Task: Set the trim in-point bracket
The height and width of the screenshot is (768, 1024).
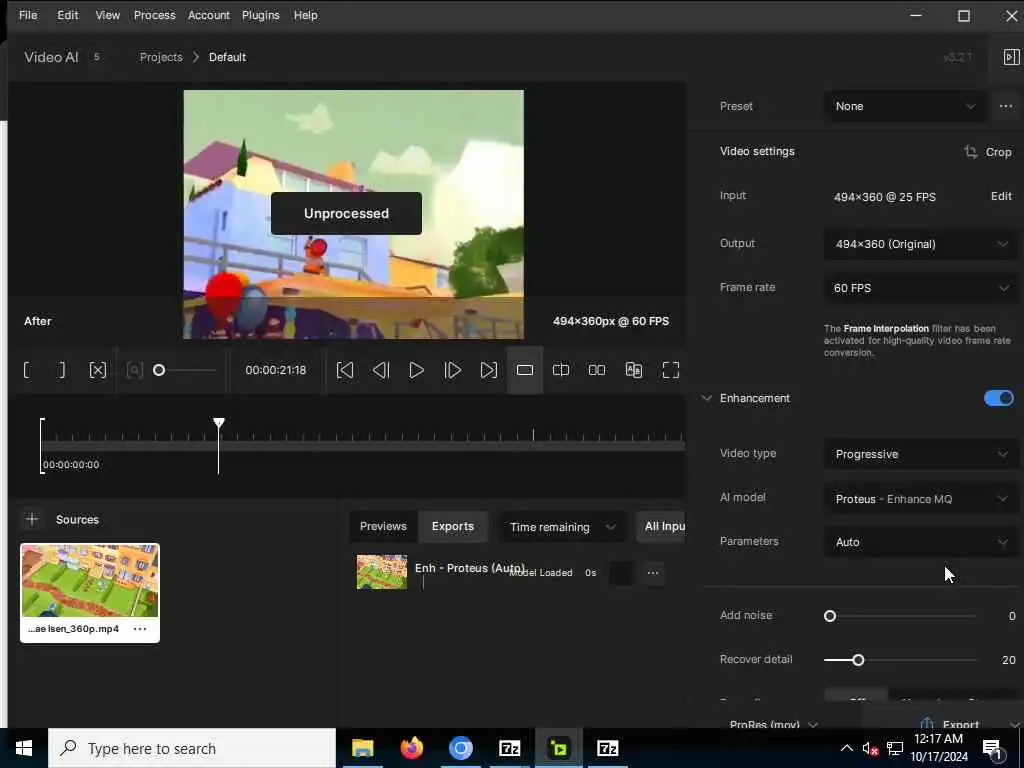Action: pos(27,370)
